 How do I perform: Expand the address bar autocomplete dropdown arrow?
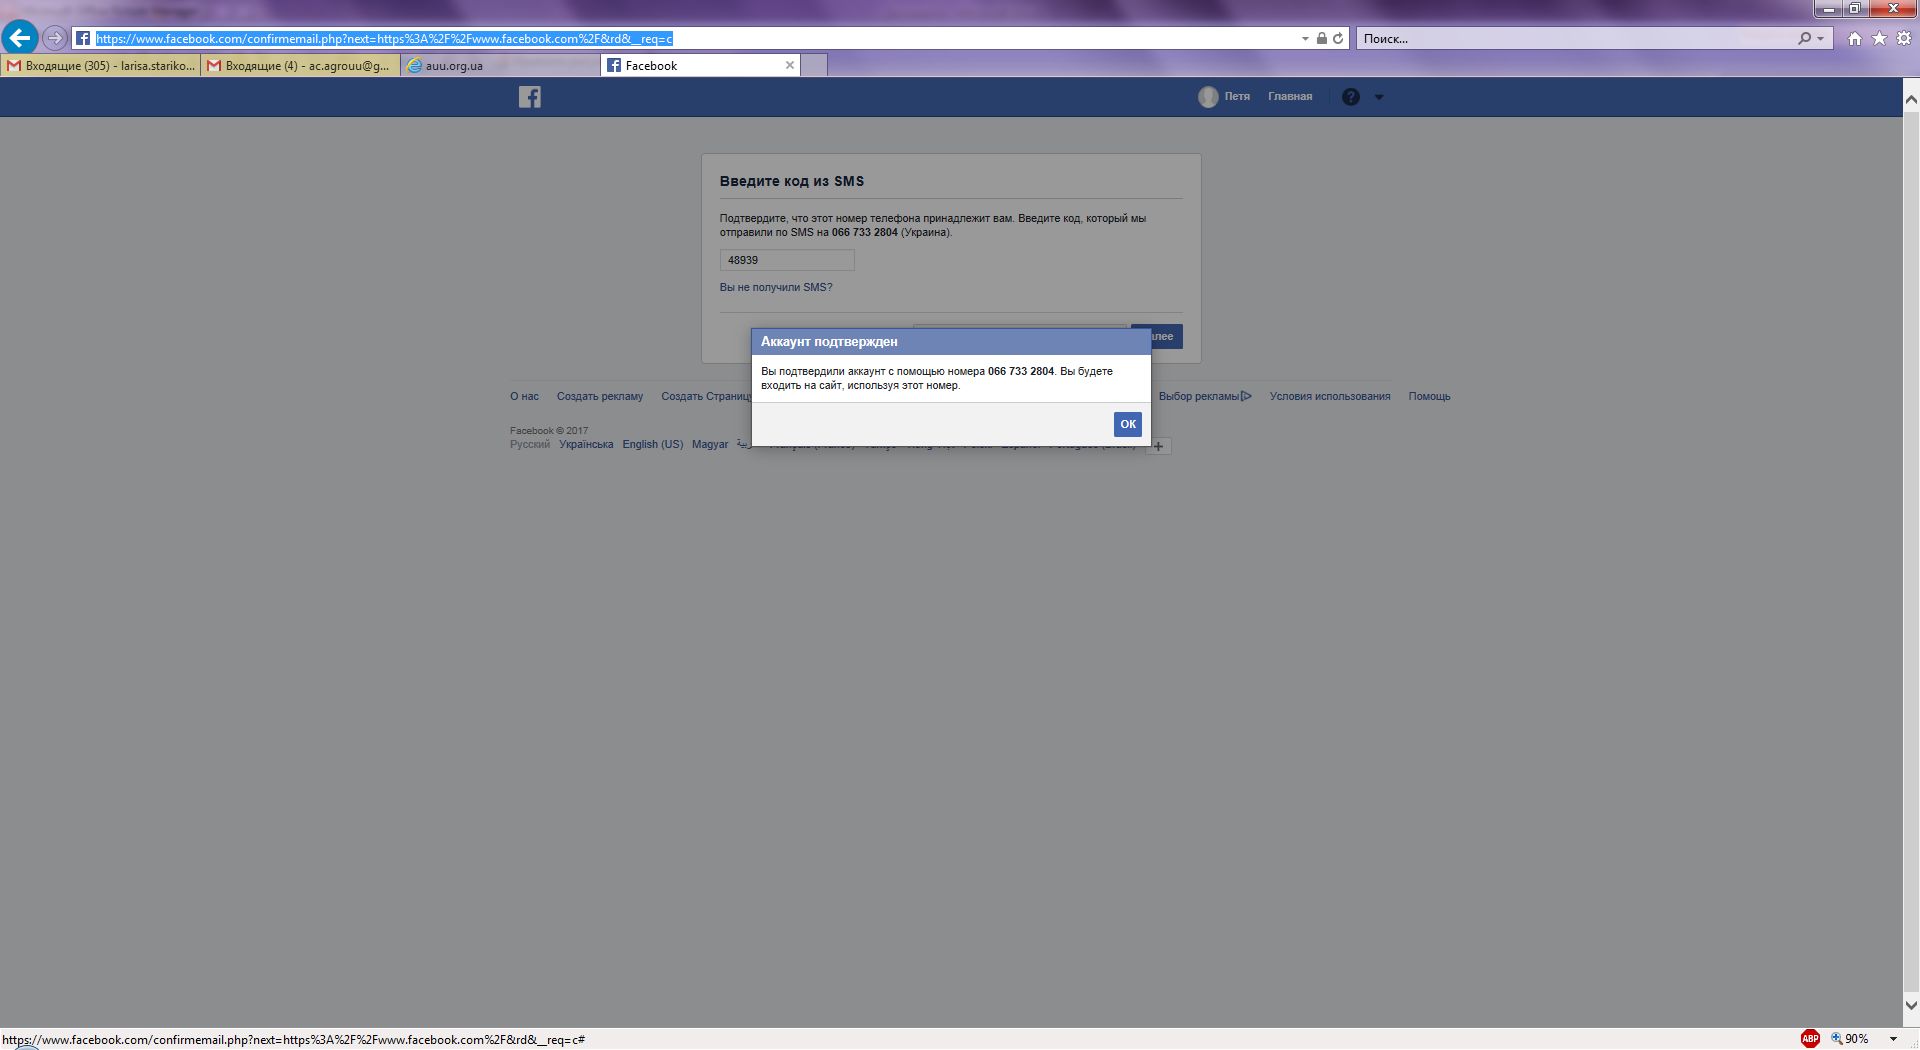coord(1305,38)
